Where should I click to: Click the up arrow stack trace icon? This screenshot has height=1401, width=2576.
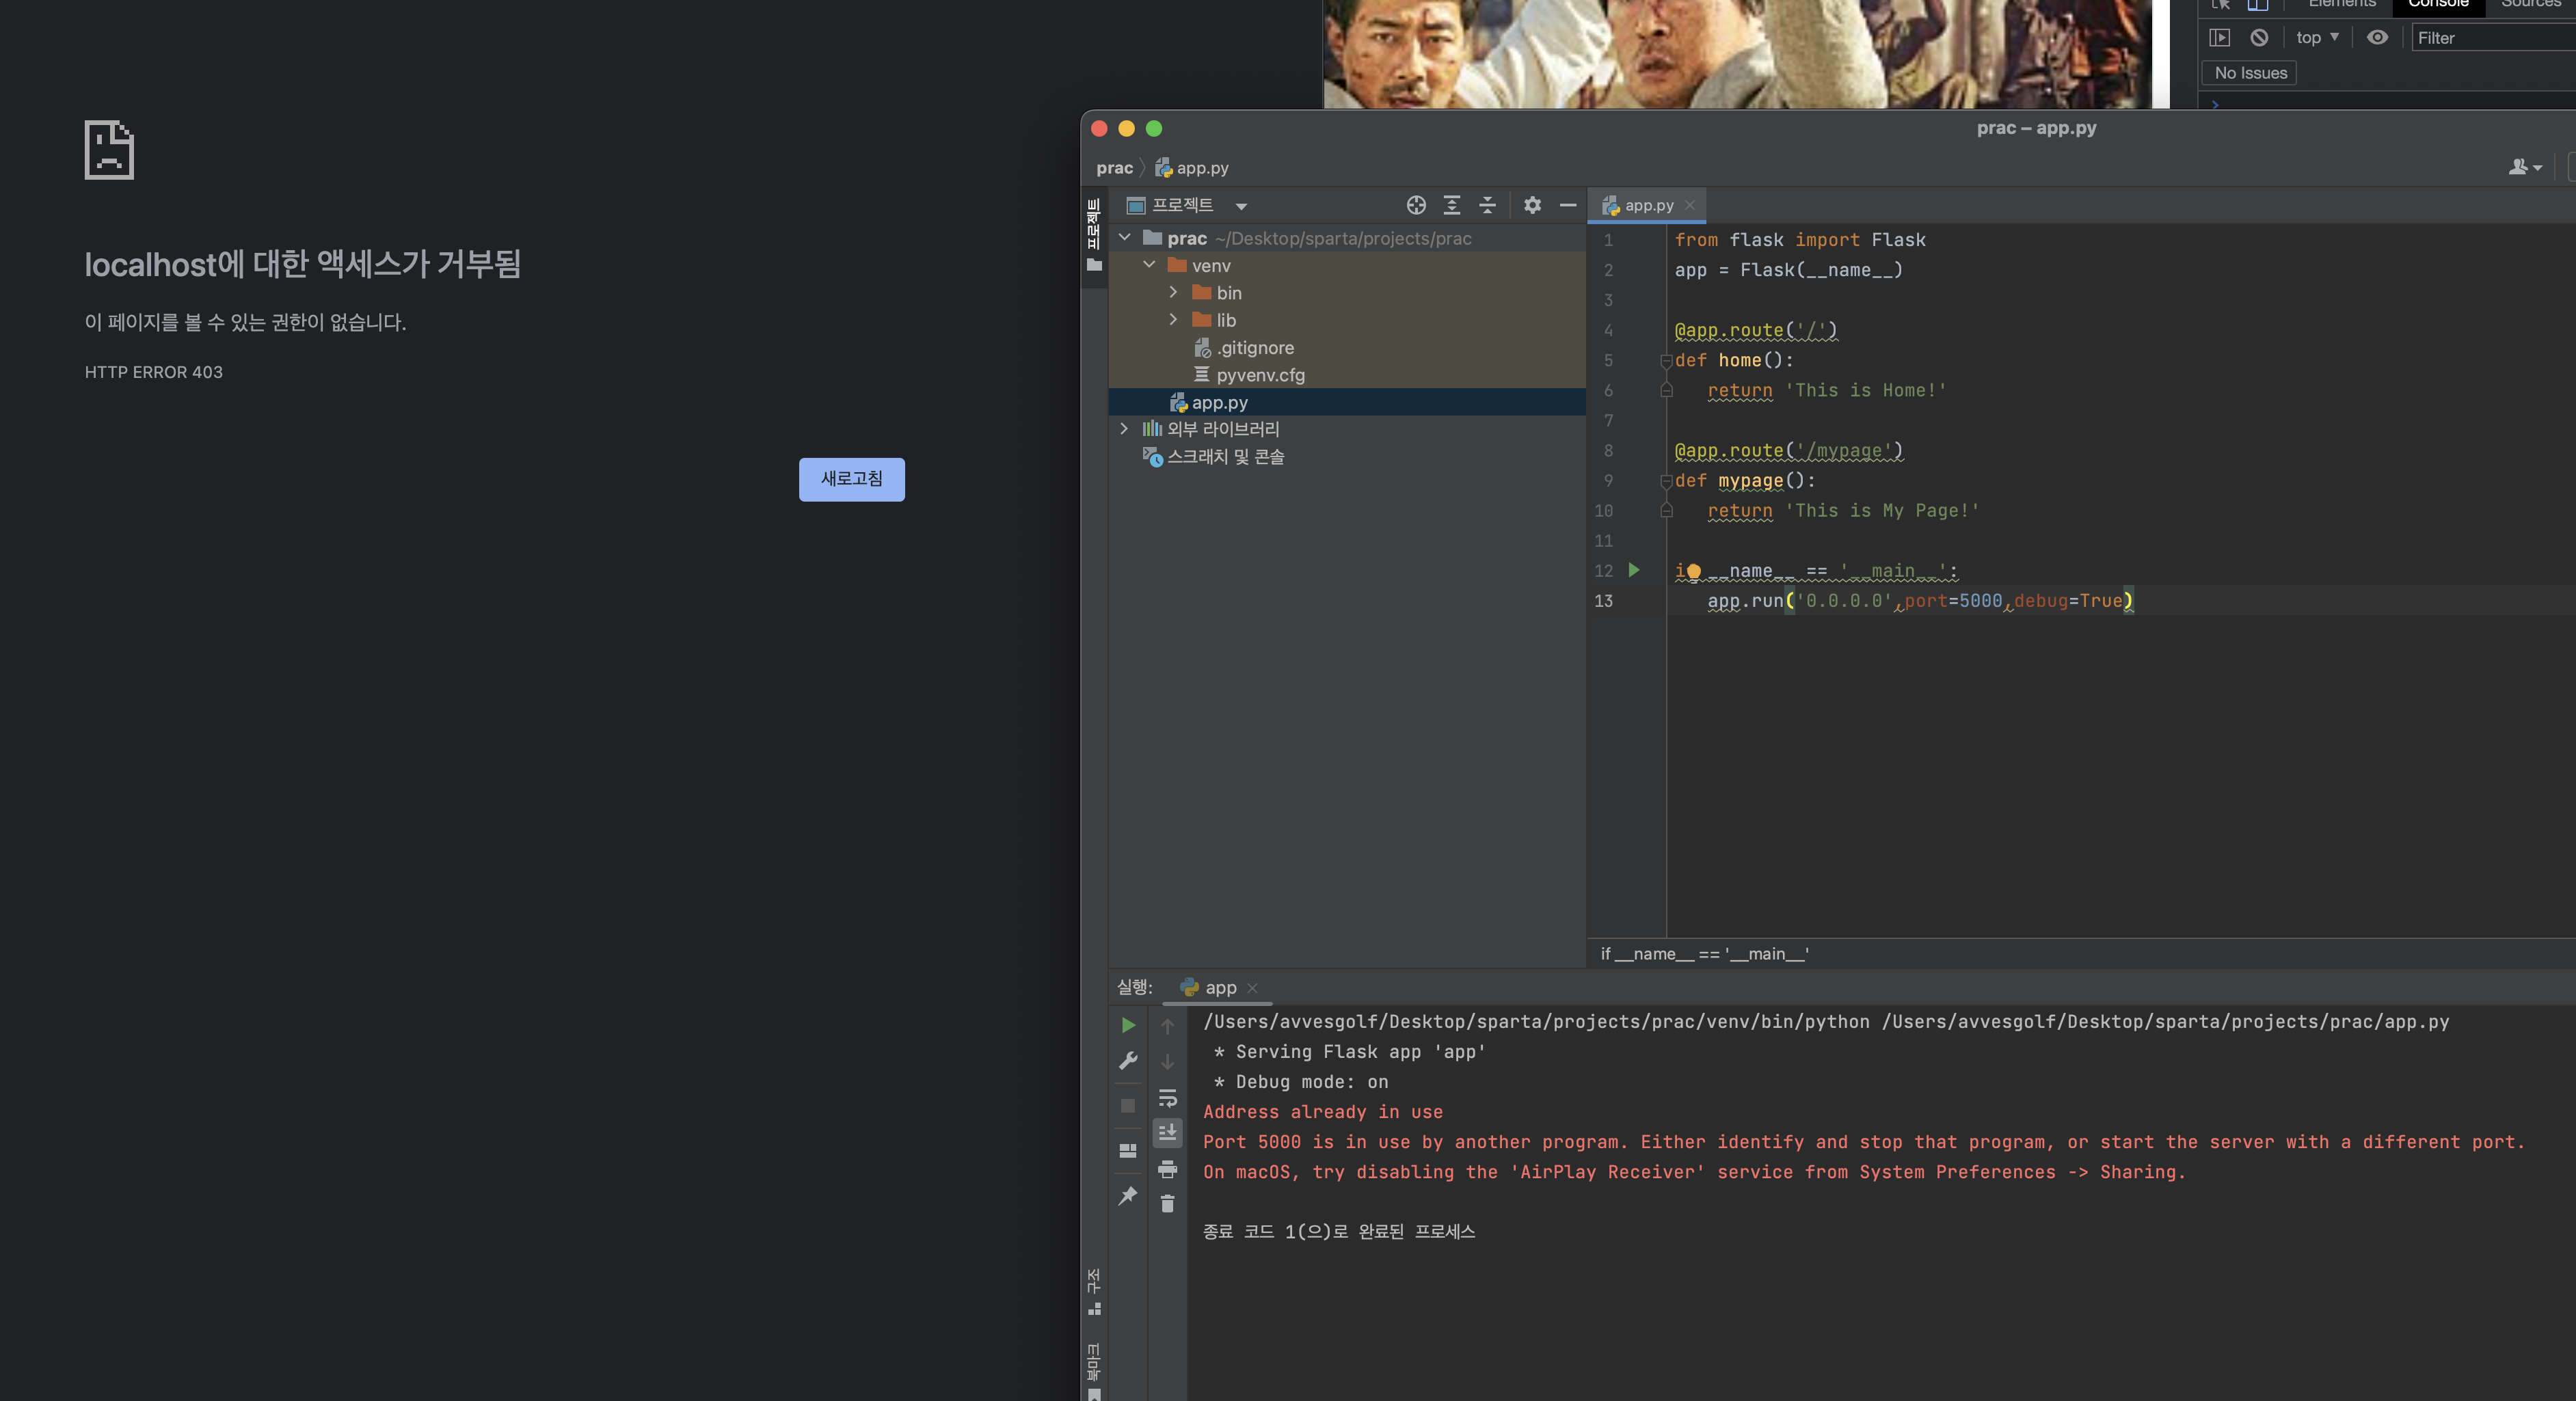coord(1167,1026)
